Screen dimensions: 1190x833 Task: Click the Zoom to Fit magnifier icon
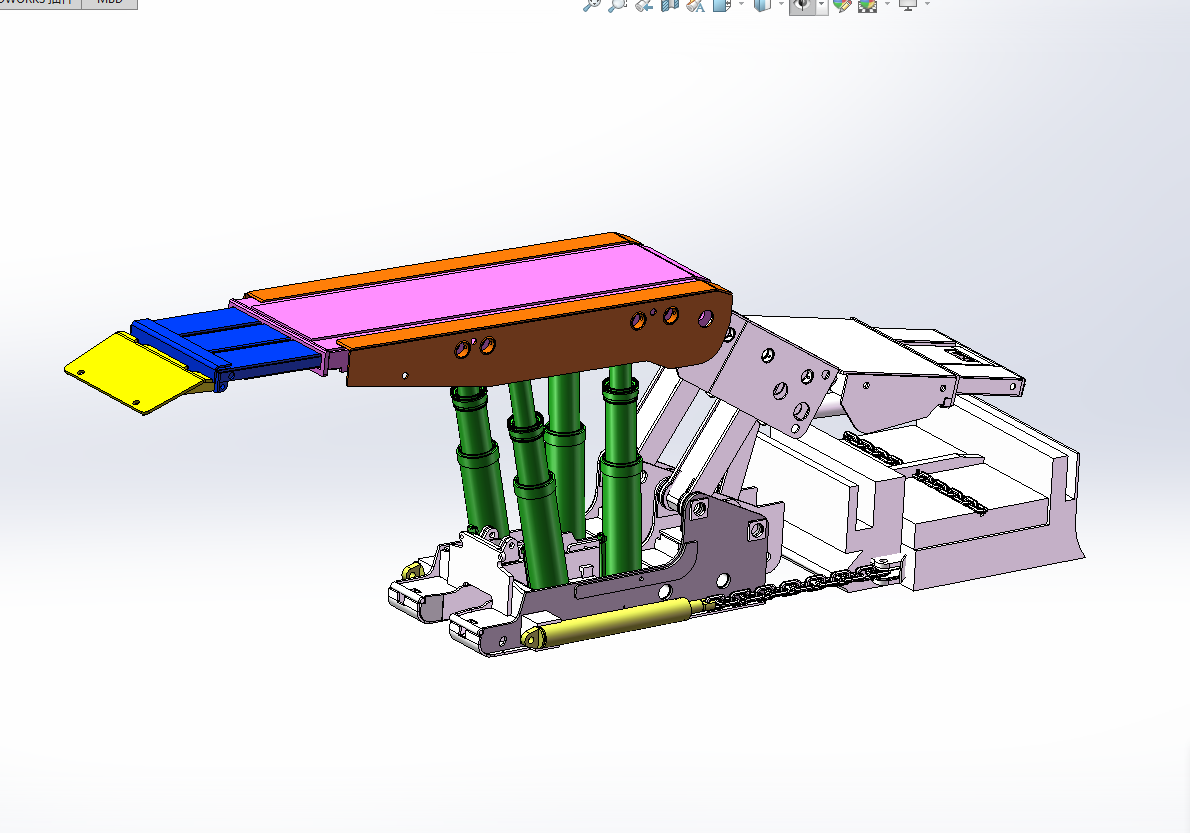591,5
